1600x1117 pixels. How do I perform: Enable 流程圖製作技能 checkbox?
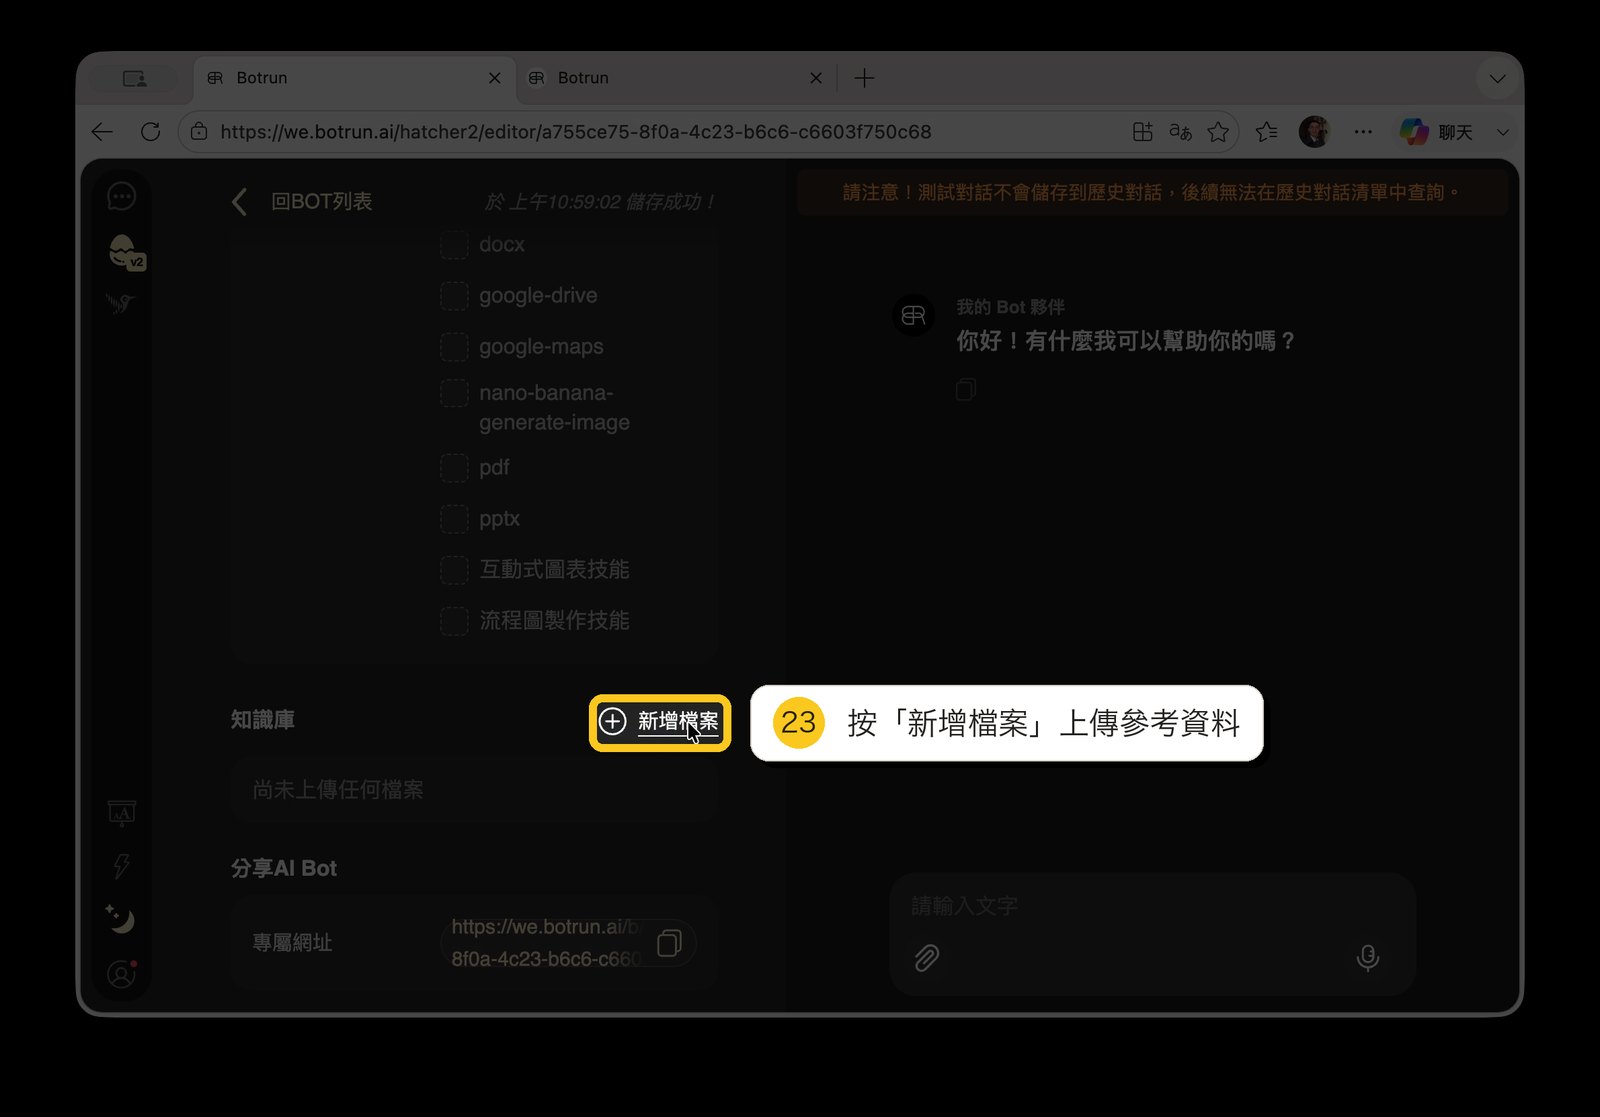(x=454, y=621)
